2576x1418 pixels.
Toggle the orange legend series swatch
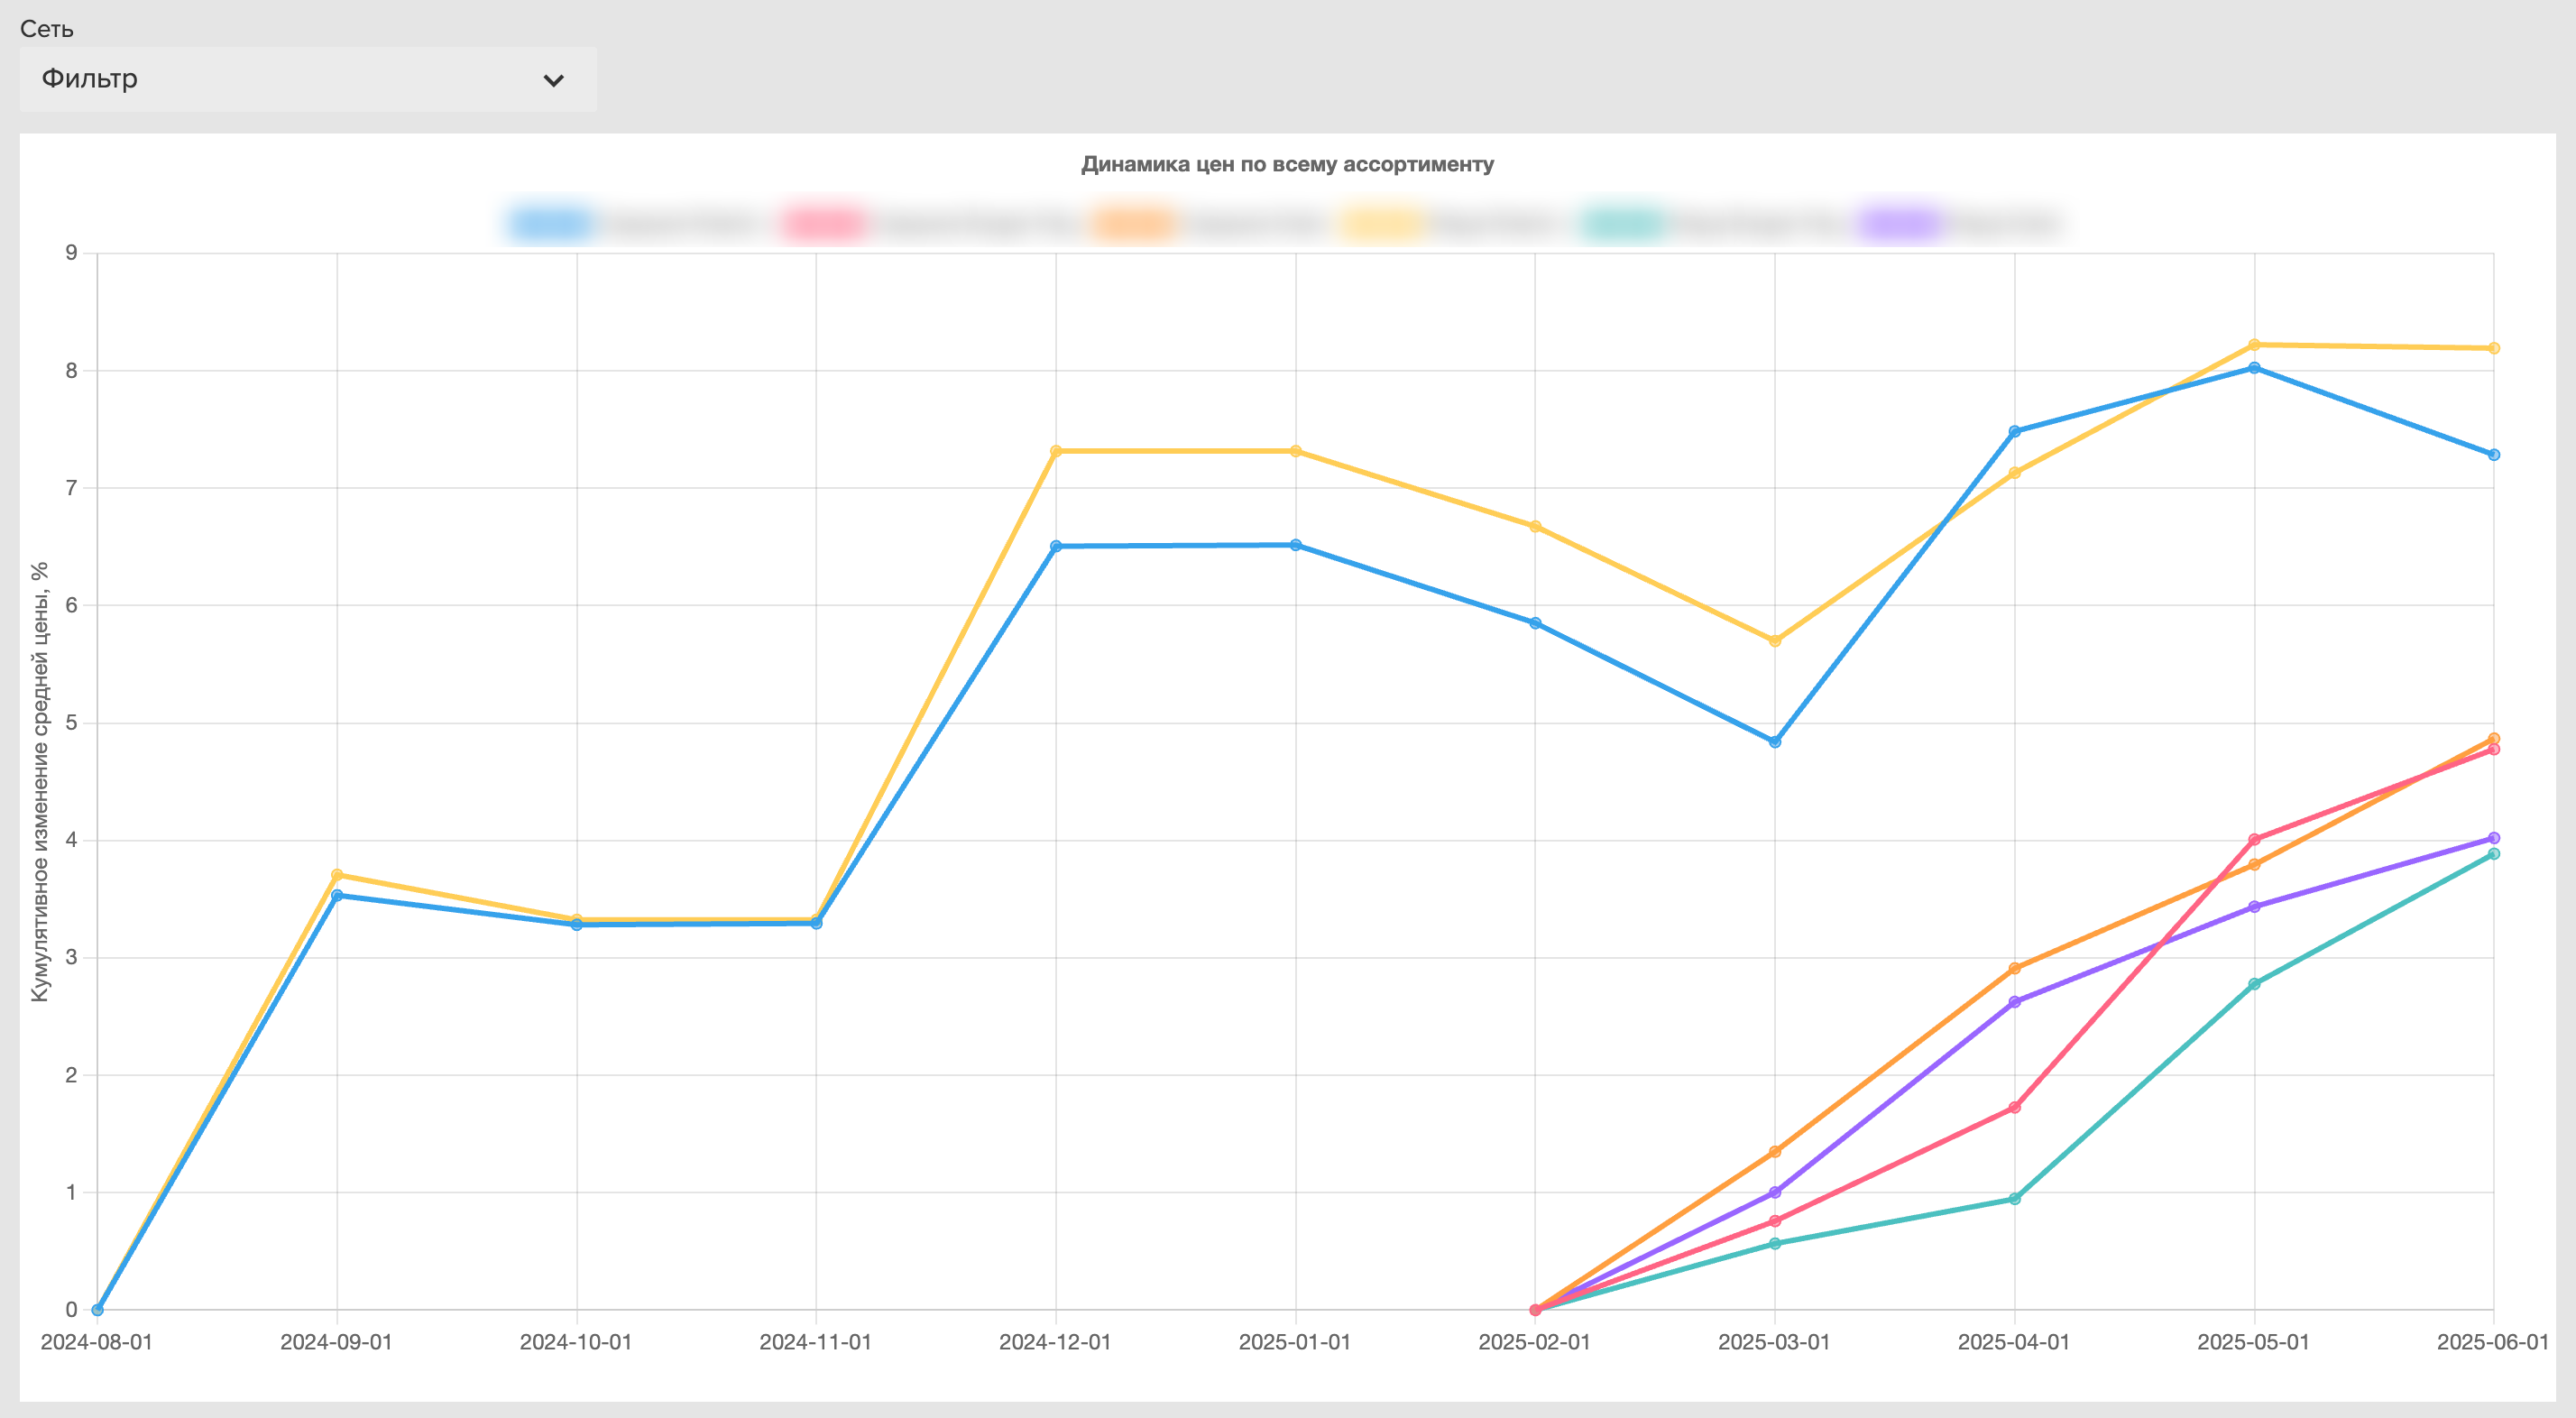tap(1133, 223)
